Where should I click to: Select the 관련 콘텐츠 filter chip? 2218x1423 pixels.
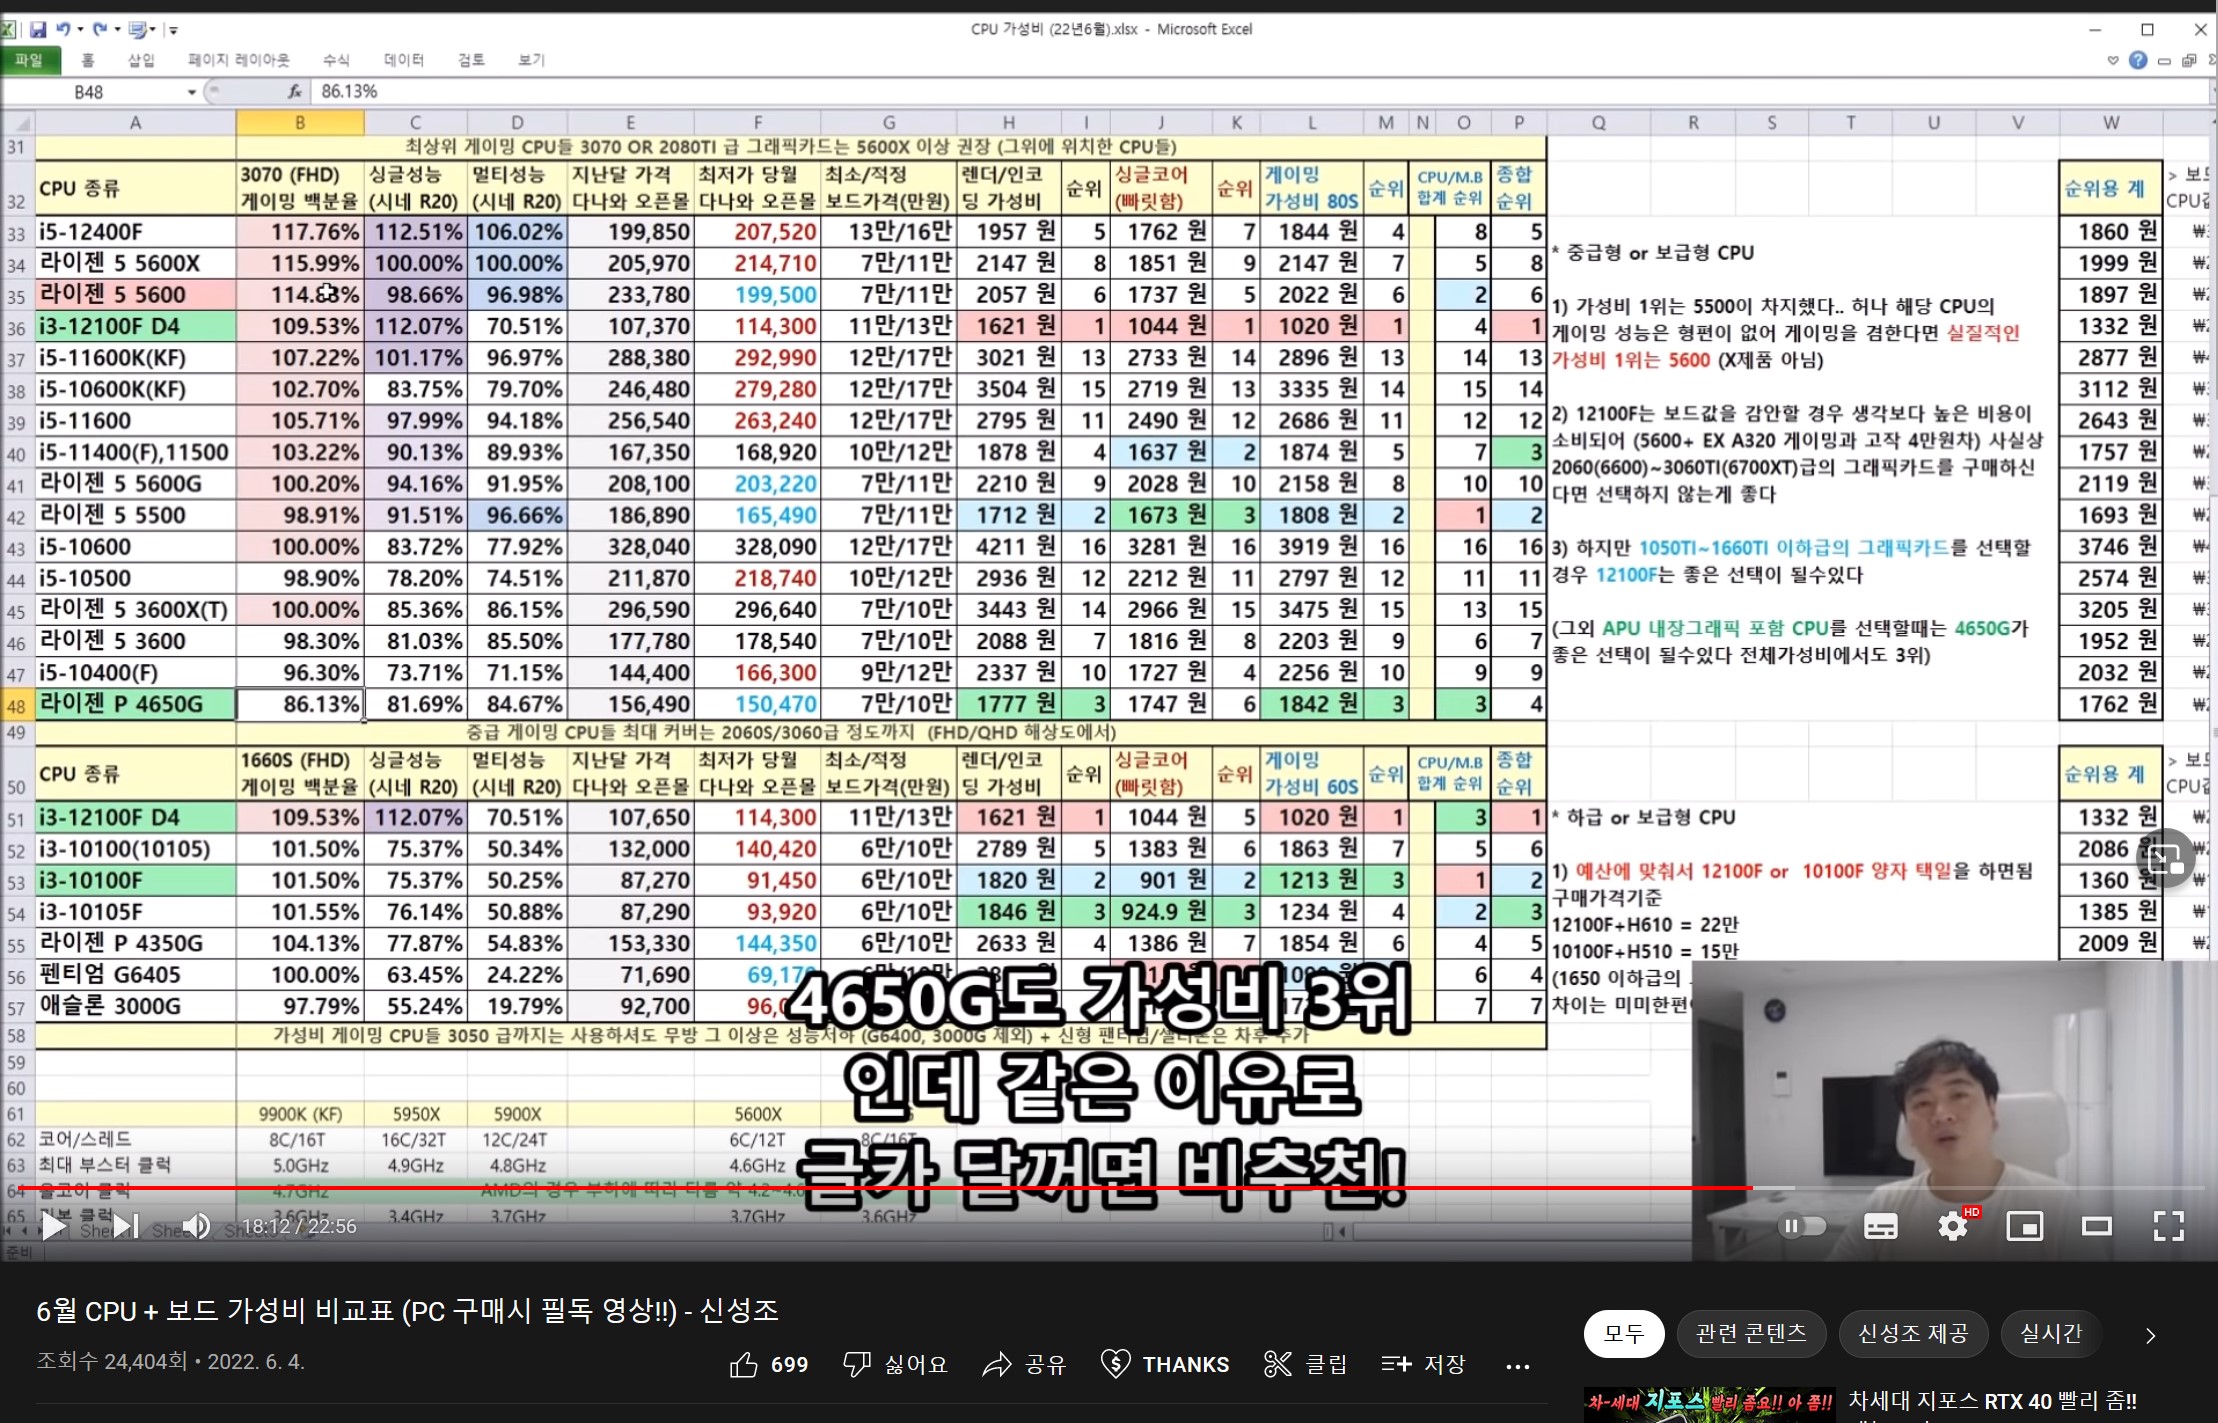click(x=1751, y=1333)
